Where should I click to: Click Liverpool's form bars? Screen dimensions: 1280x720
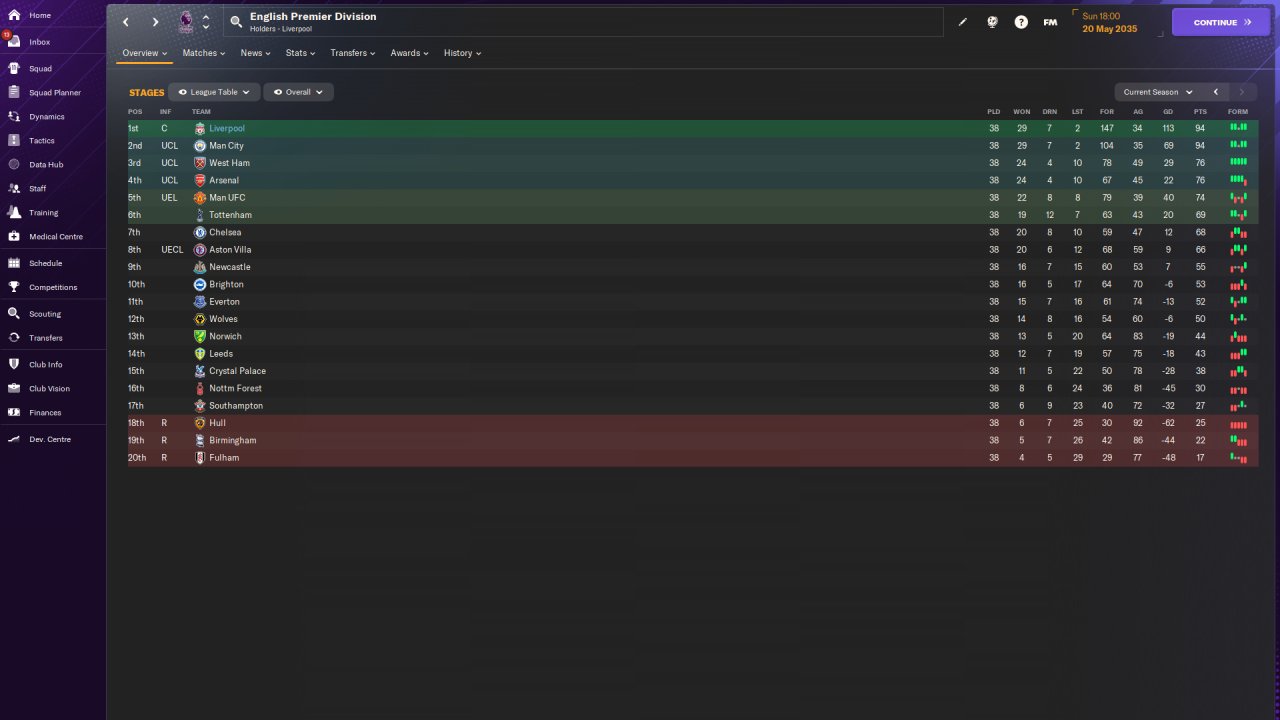1238,128
